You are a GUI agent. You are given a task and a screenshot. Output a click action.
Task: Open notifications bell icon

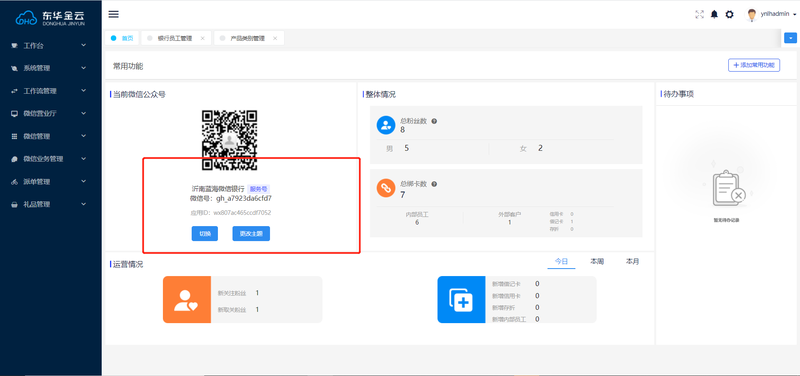click(x=714, y=14)
